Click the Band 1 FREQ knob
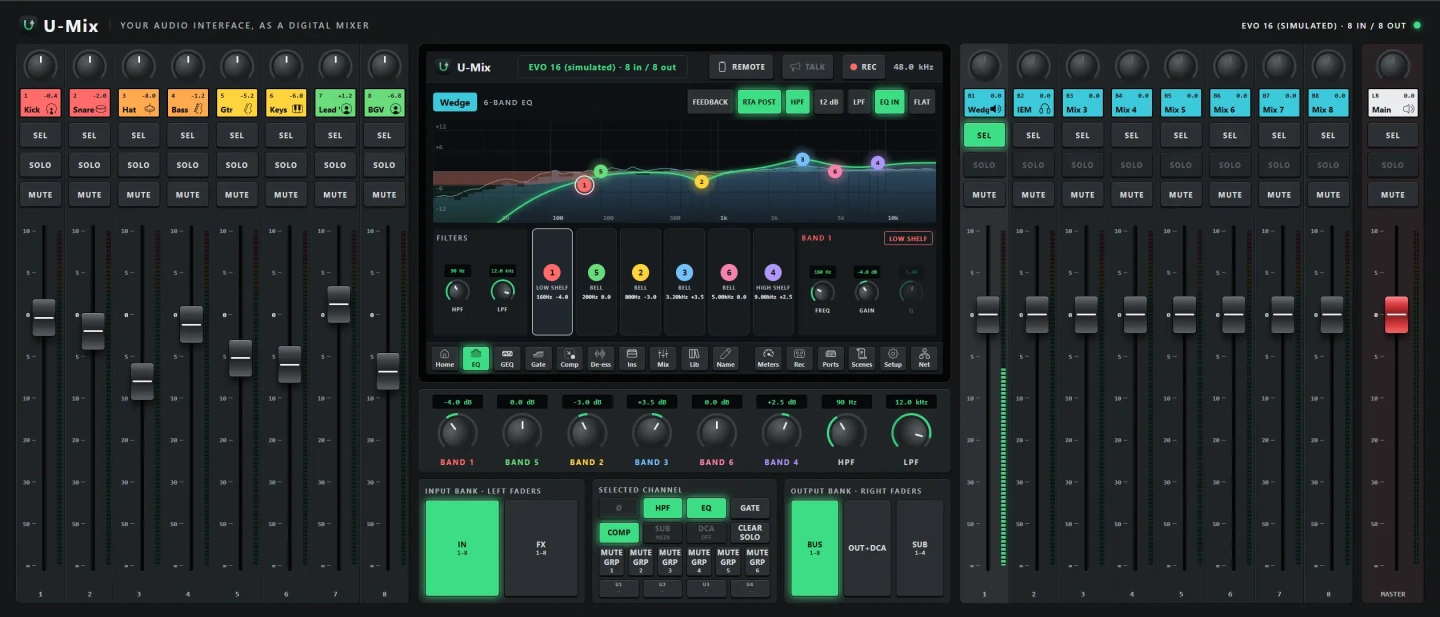 click(823, 292)
